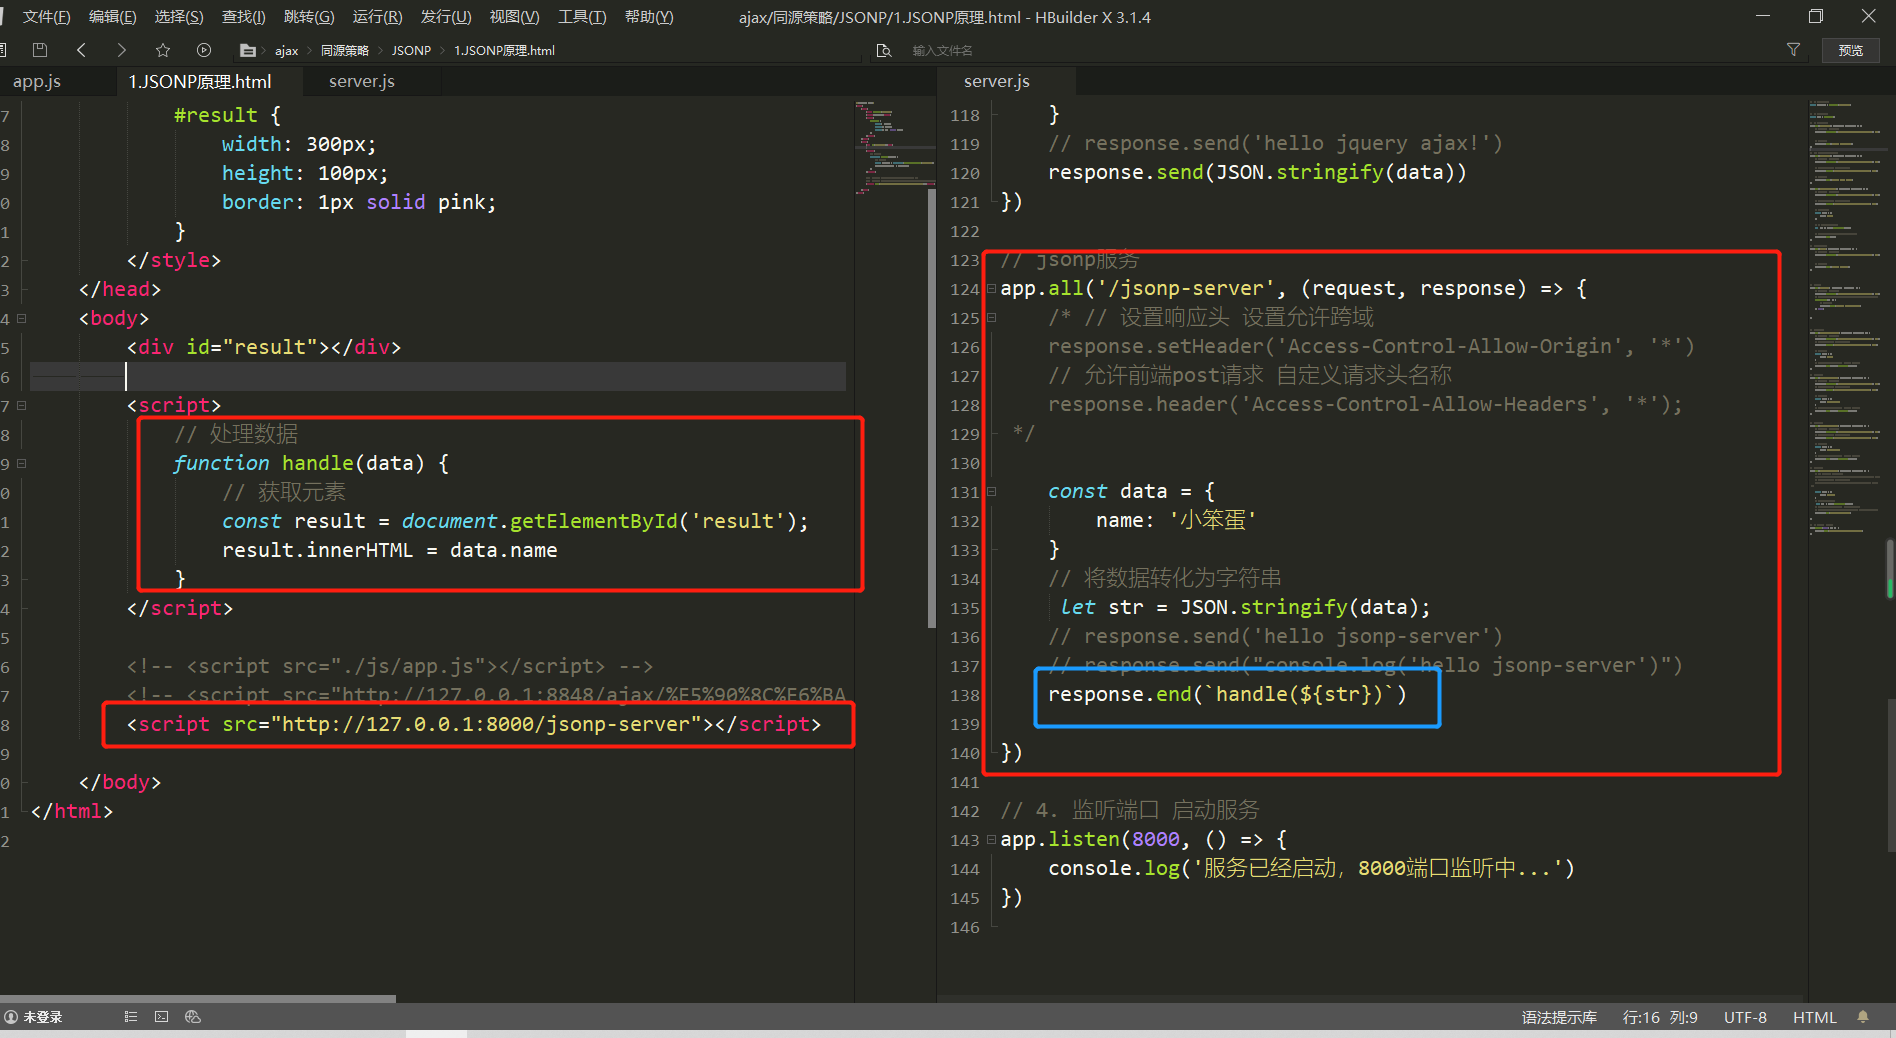Change HTML language mode in status bar

click(1814, 1017)
